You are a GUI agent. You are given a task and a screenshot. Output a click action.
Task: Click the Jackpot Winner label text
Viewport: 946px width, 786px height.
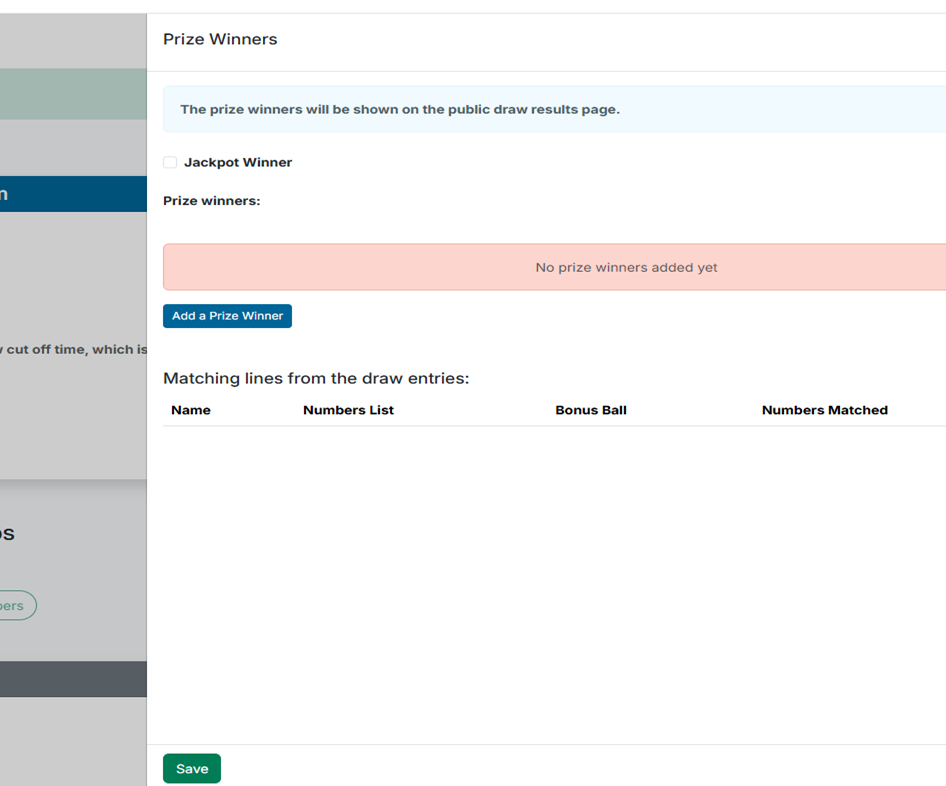238,162
